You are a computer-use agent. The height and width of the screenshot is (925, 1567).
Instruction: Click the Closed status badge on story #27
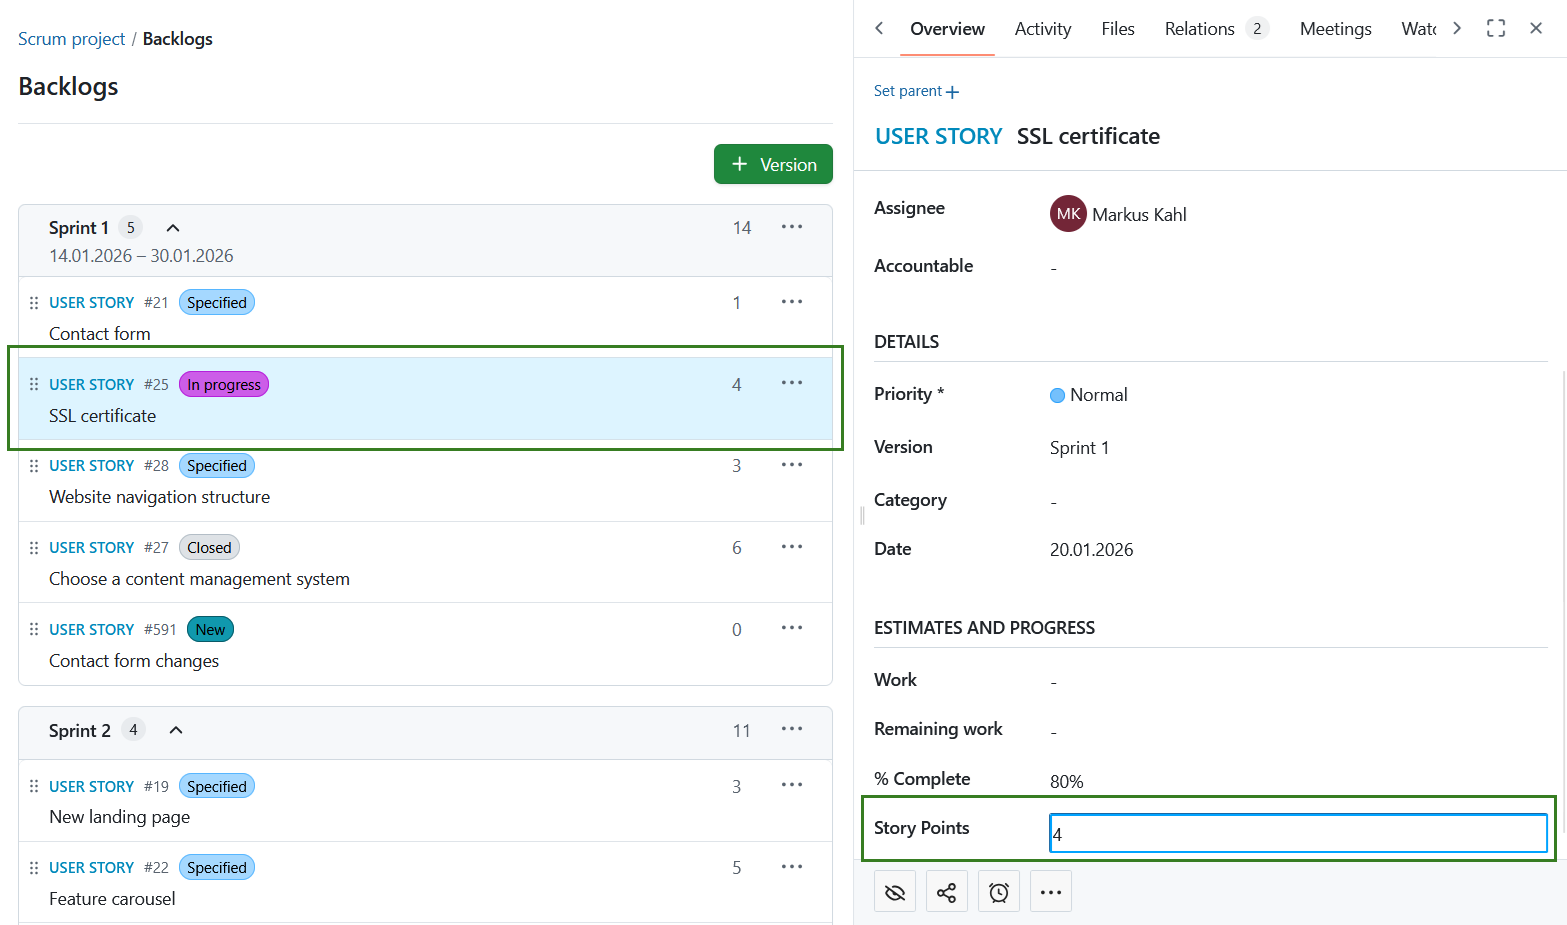[209, 547]
